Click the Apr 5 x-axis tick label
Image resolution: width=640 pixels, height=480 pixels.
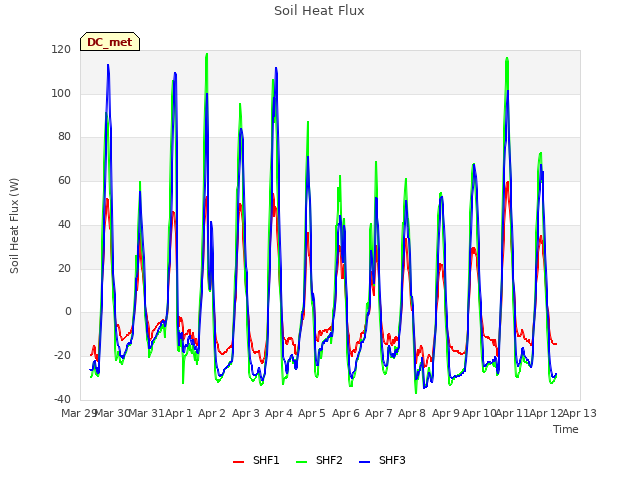coord(312,413)
